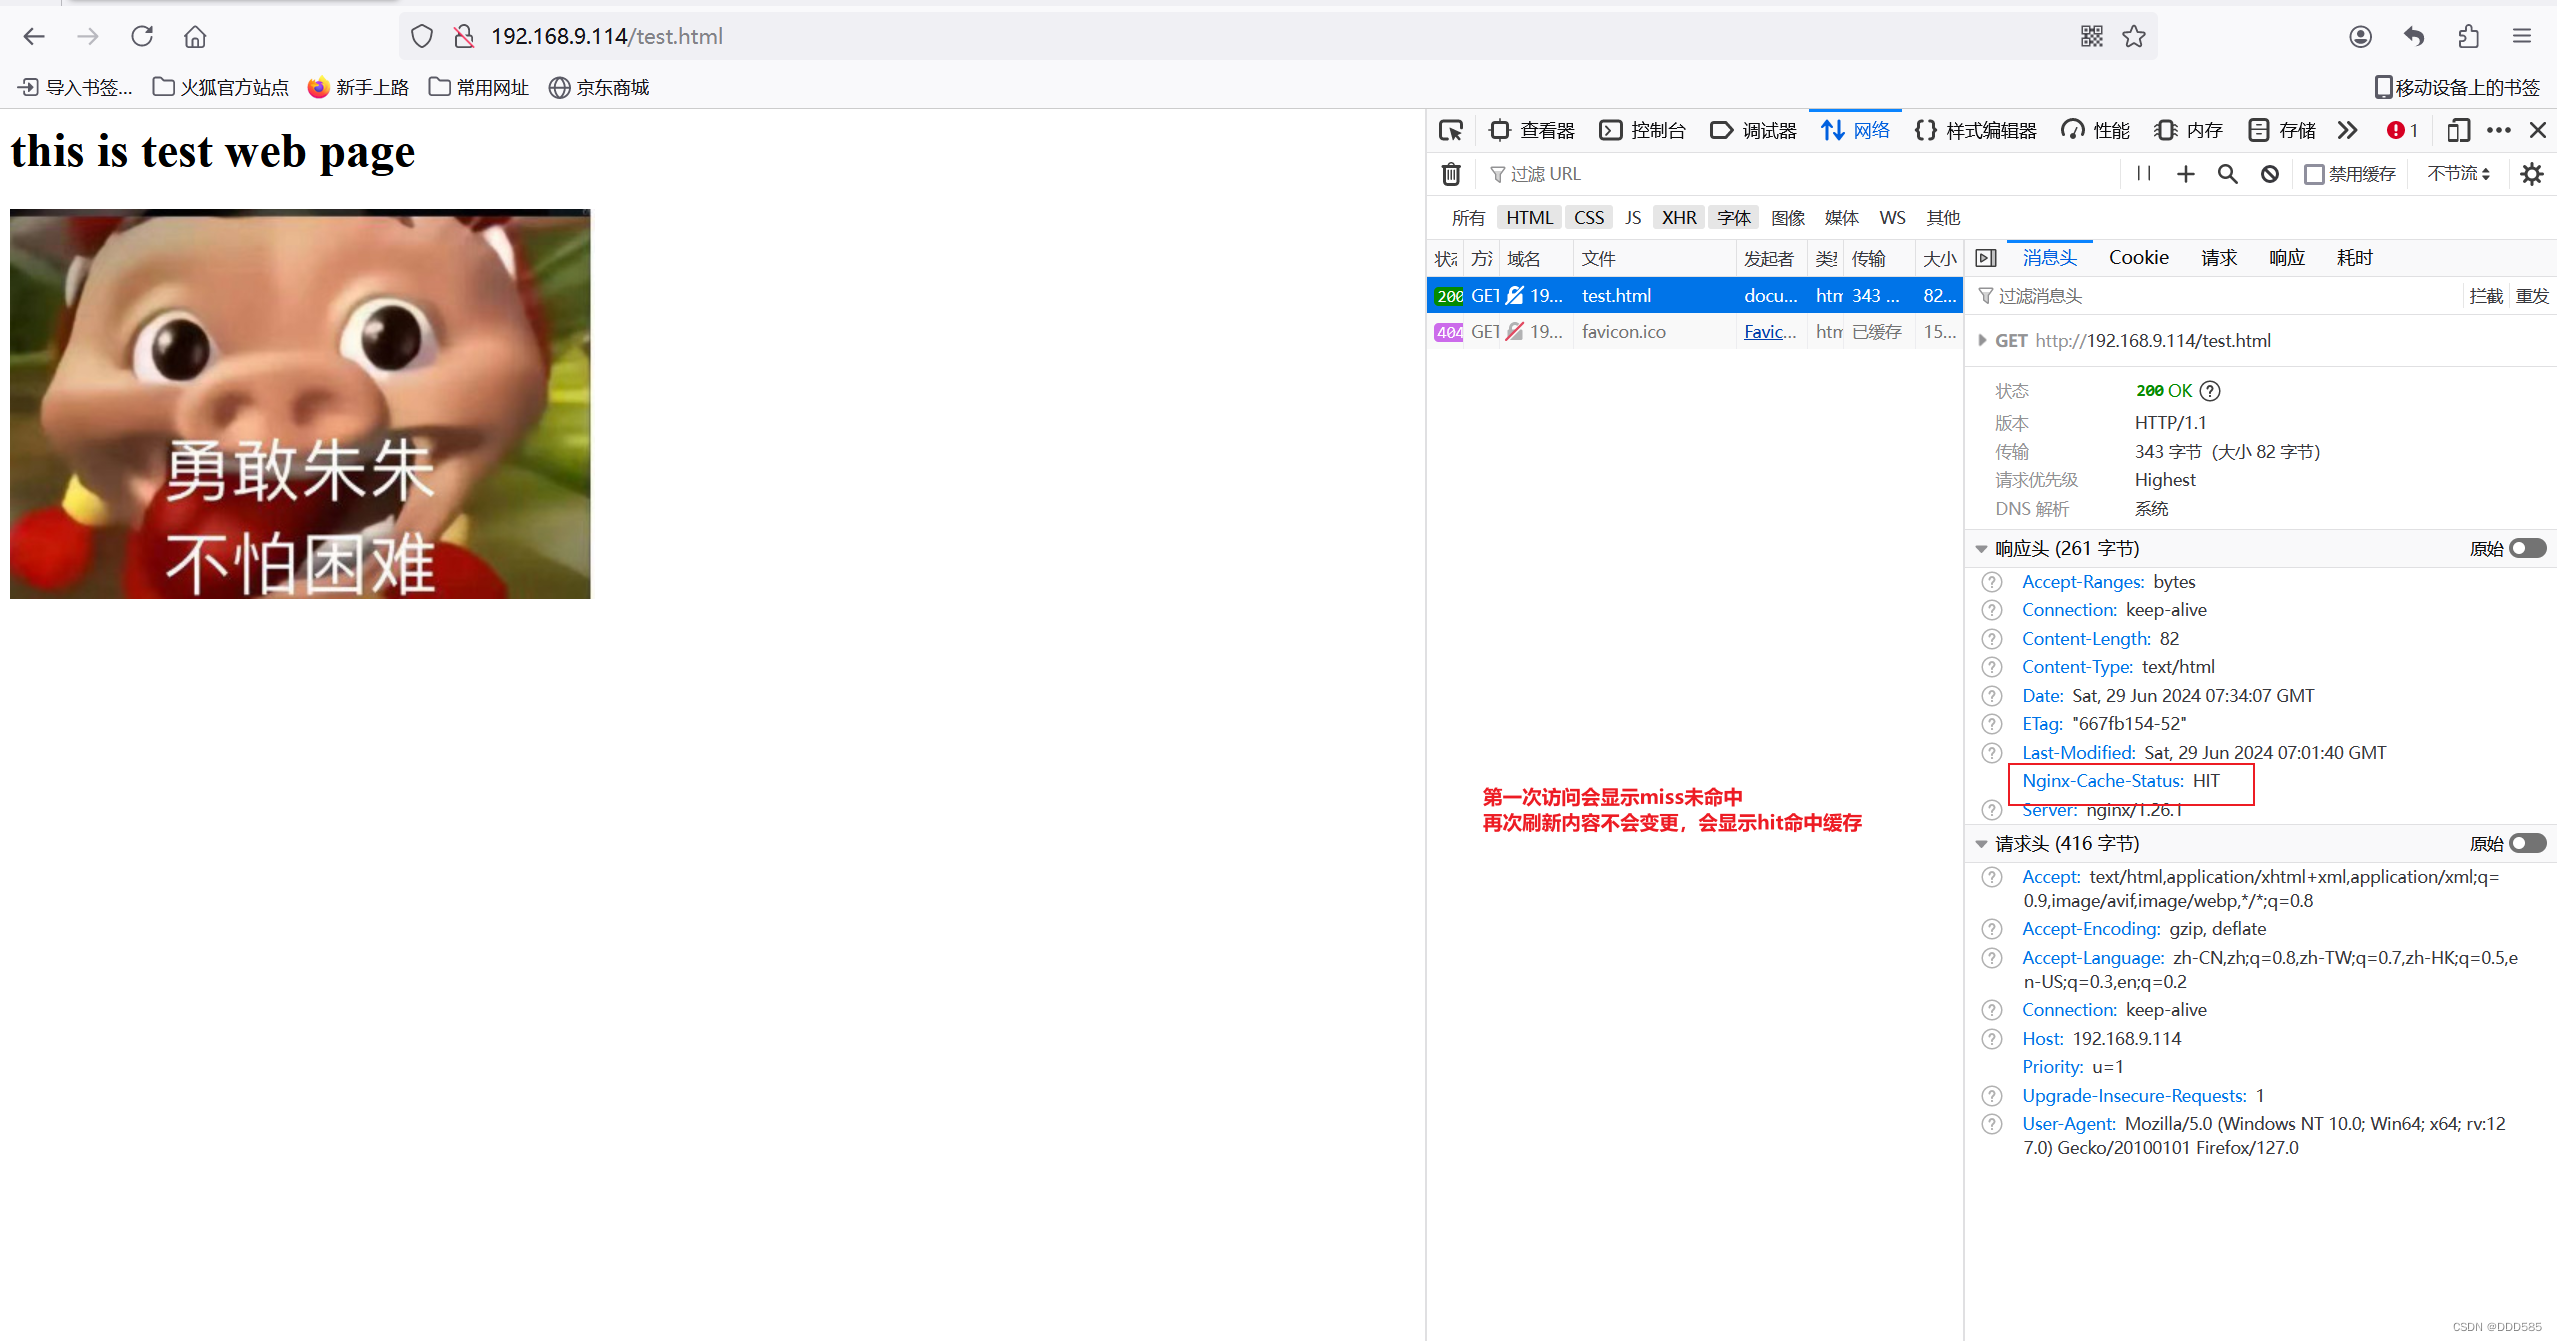Expand the GET request URL details
The width and height of the screenshot is (2557, 1341).
point(1982,341)
